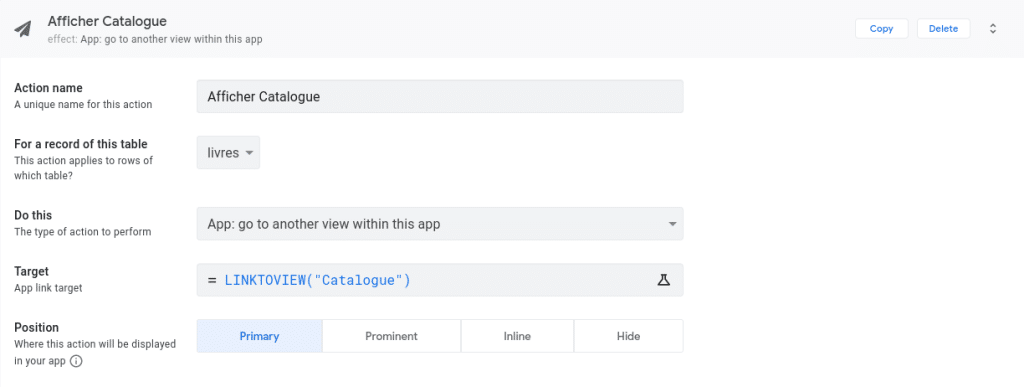Click the unique name helper text
Viewport: 1024px width, 387px height.
coord(83,104)
